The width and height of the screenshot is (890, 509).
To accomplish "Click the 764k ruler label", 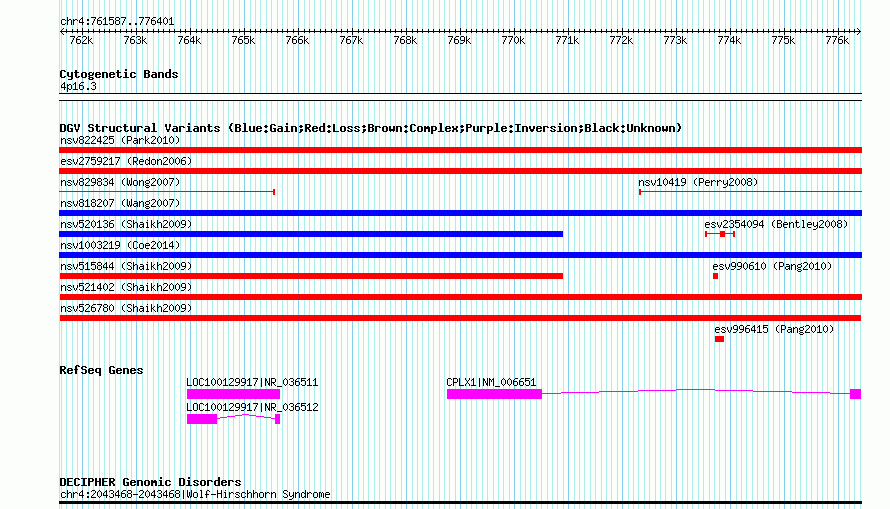I will [x=189, y=40].
